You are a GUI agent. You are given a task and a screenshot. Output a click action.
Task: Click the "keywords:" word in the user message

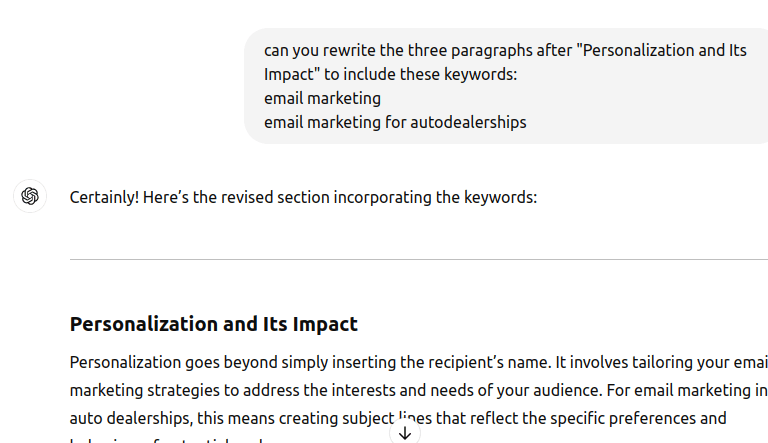[477, 74]
